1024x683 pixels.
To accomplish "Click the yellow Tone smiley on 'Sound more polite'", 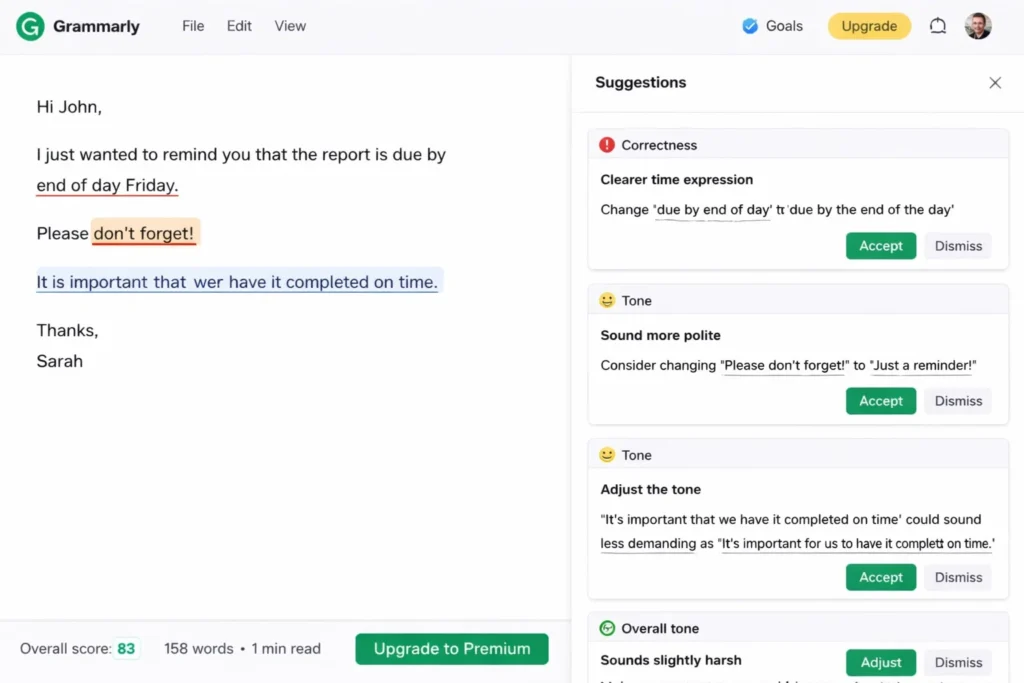I will point(607,299).
